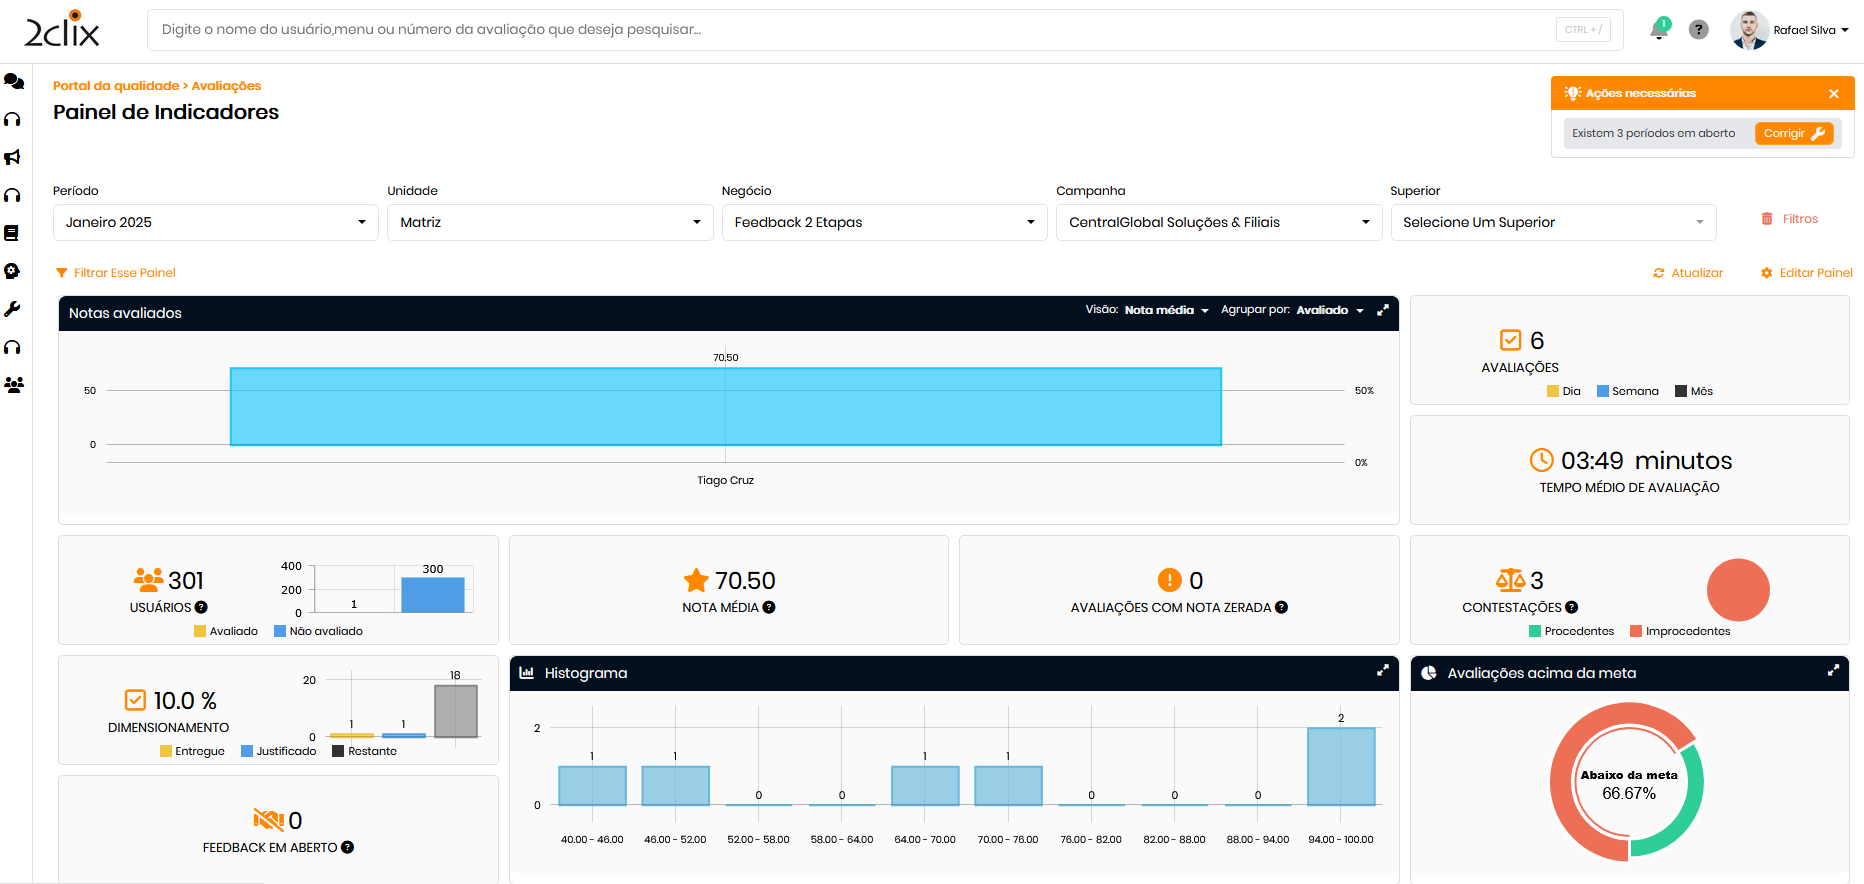Open the Período dropdown showing Janeiro 2025
The image size is (1864, 884).
coord(215,222)
